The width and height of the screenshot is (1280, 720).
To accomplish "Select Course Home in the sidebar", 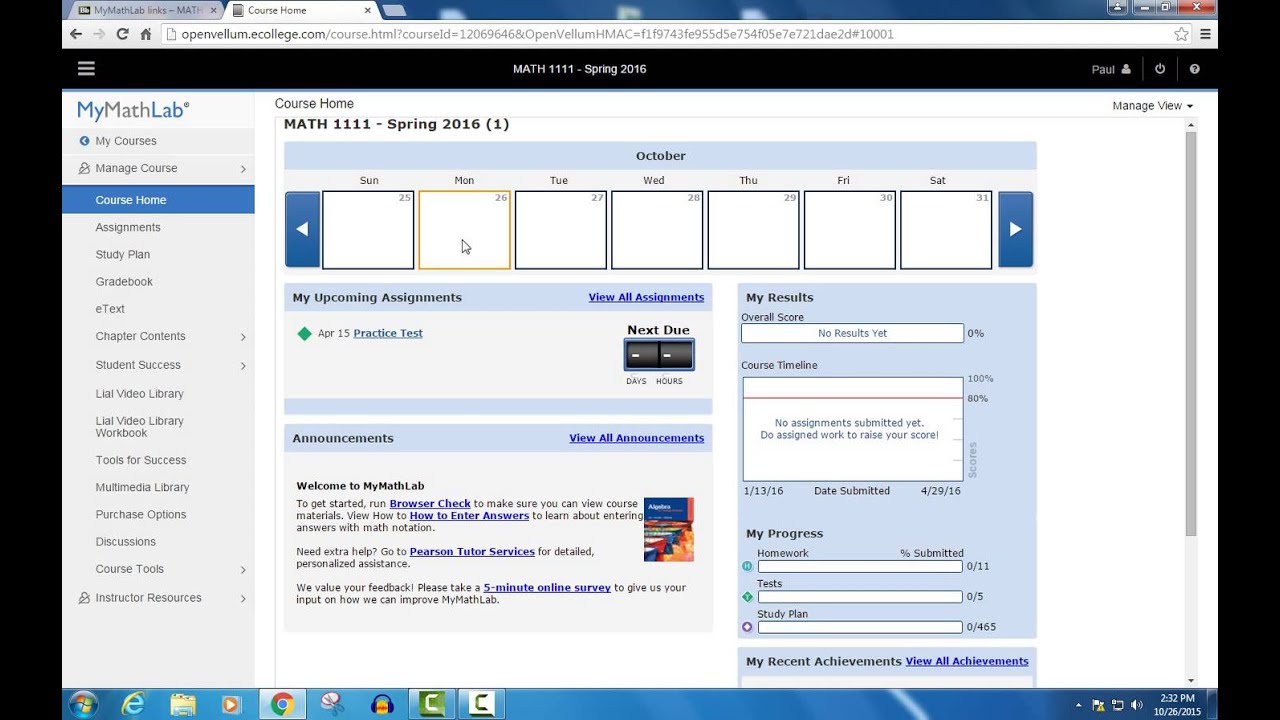I will pyautogui.click(x=158, y=200).
